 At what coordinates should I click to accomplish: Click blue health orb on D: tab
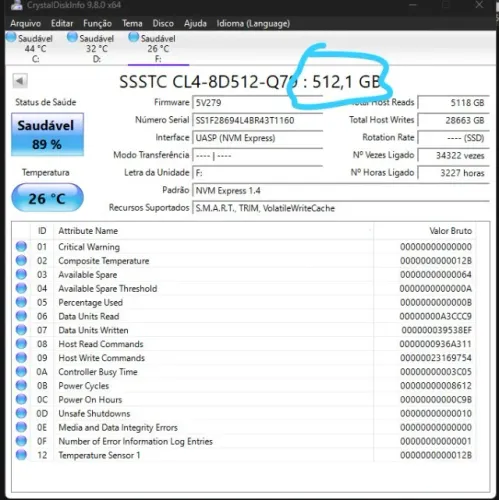tap(72, 37)
